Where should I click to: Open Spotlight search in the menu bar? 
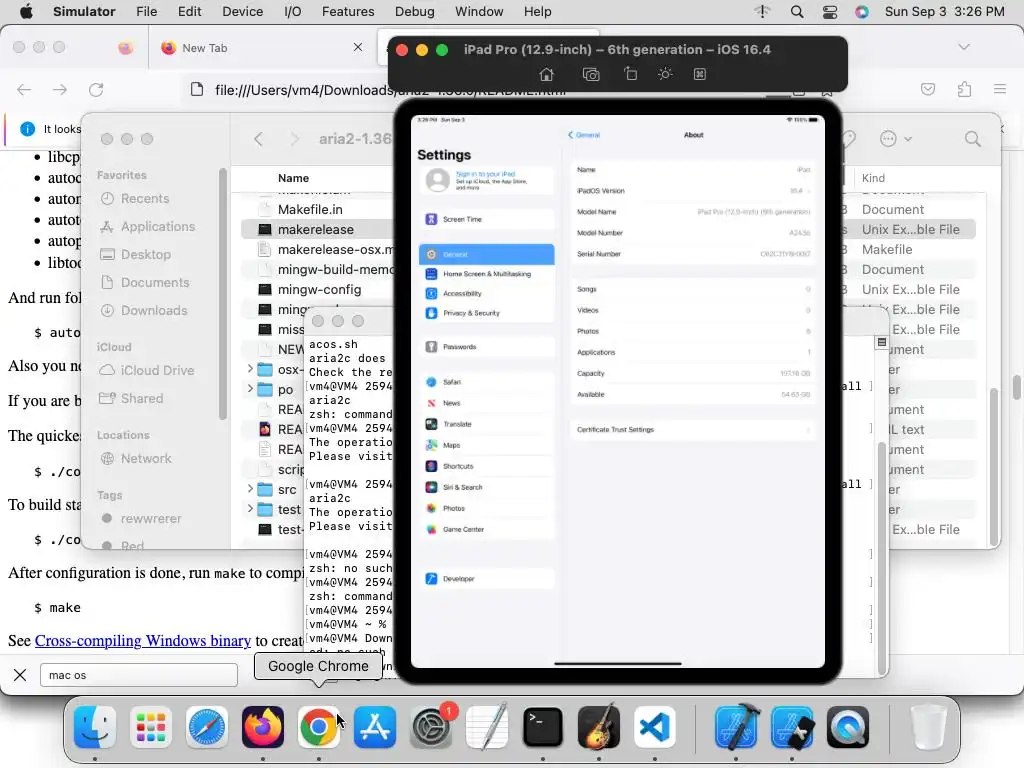click(x=797, y=12)
